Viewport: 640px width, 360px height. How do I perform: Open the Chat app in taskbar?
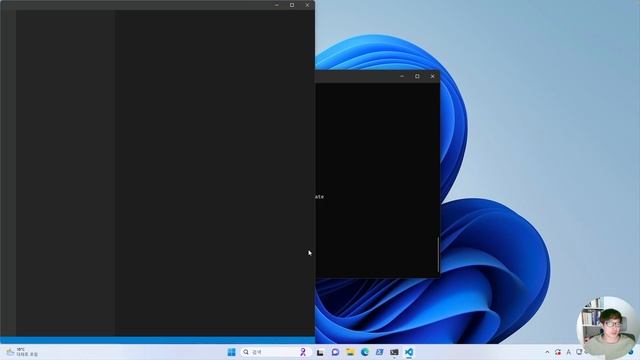coord(335,352)
